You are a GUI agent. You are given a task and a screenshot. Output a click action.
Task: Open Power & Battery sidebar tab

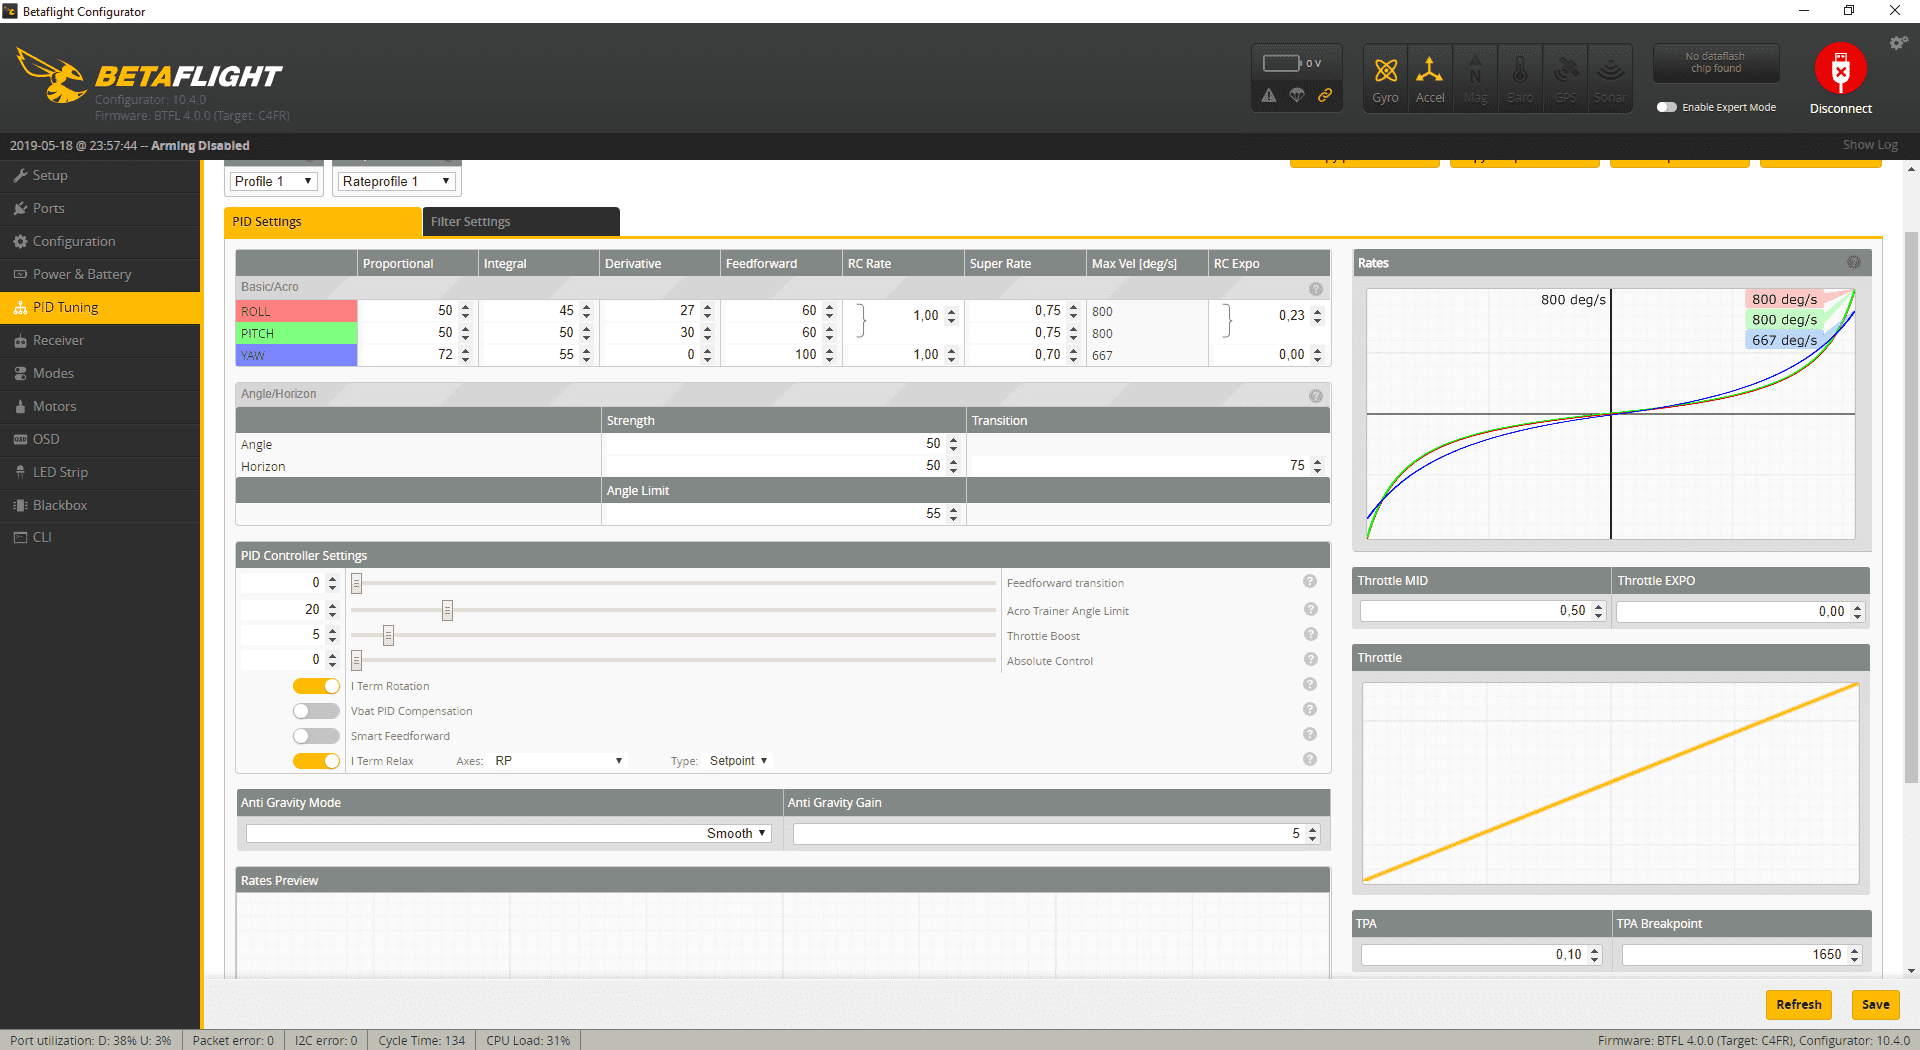pos(100,274)
